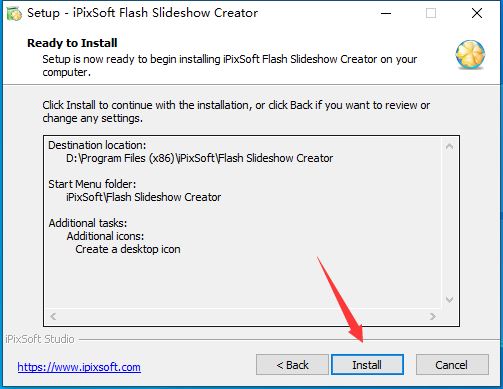The height and width of the screenshot is (389, 503).
Task: Click the right arrow of horizontal scrollbar
Action: [x=433, y=316]
